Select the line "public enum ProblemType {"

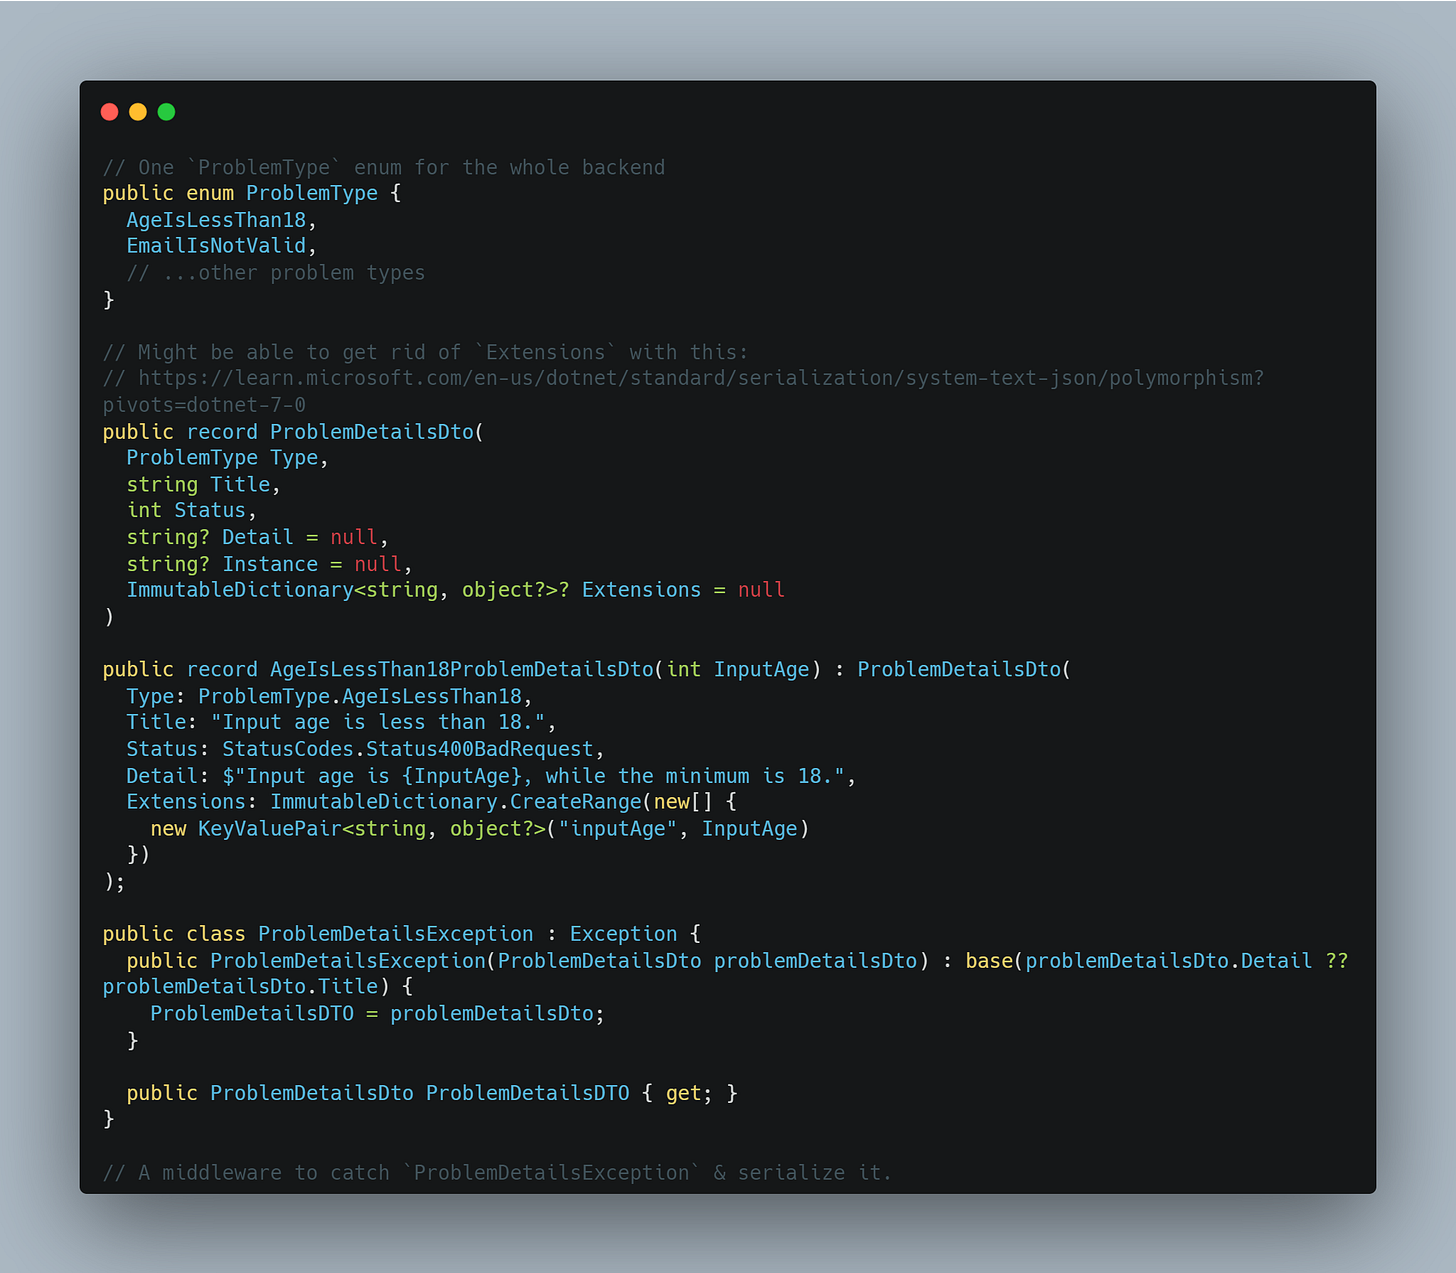(252, 193)
